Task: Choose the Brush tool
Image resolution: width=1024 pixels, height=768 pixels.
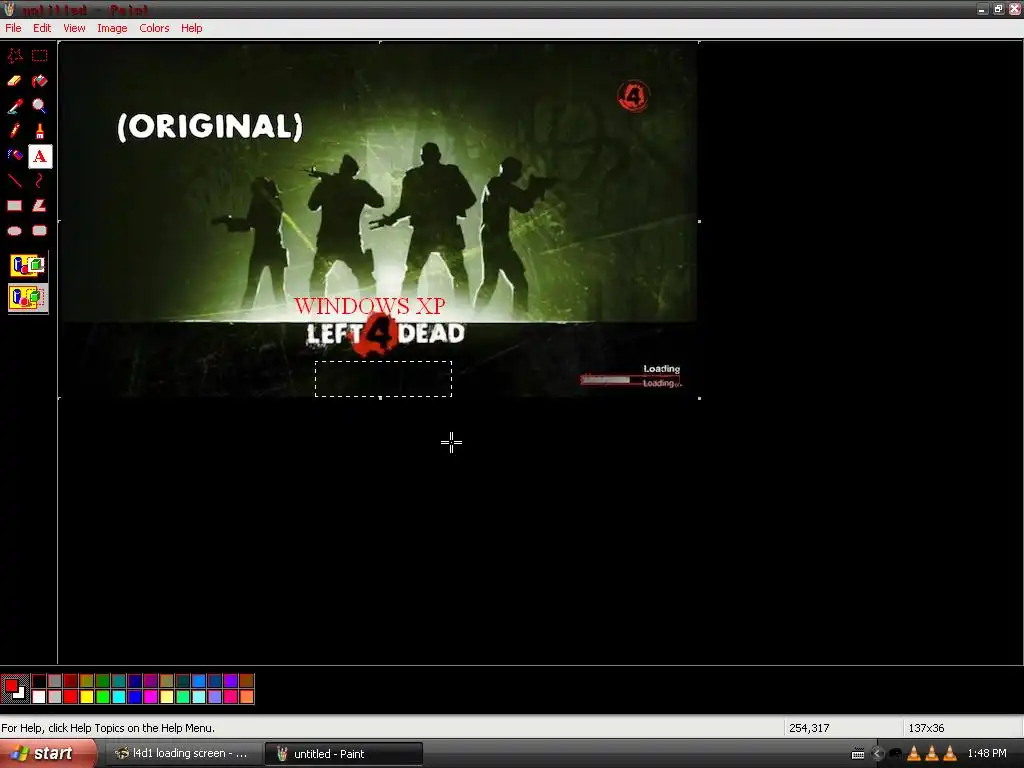Action: click(x=40, y=131)
